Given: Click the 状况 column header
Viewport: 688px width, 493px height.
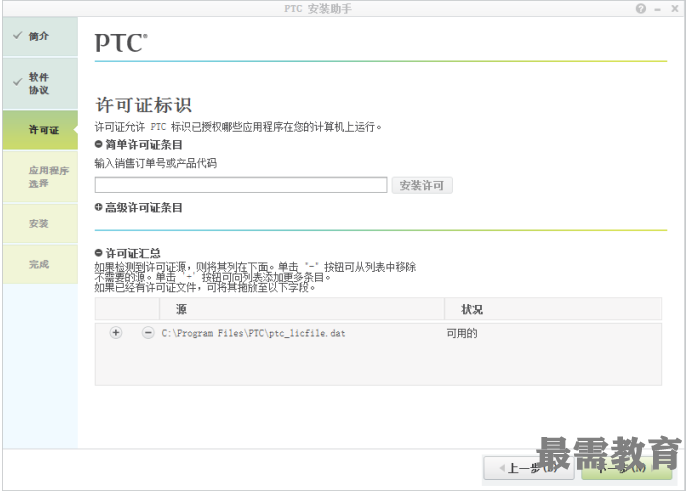Looking at the screenshot, I should [553, 309].
